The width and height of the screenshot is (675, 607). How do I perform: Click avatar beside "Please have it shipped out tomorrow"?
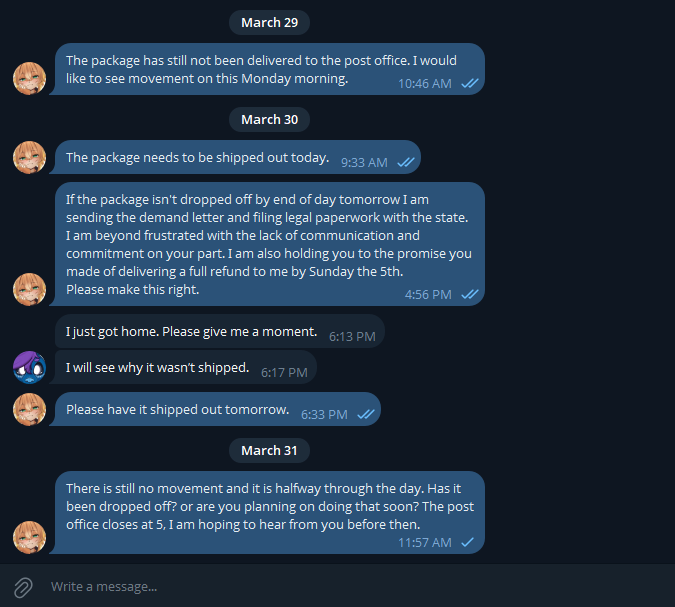coord(29,409)
